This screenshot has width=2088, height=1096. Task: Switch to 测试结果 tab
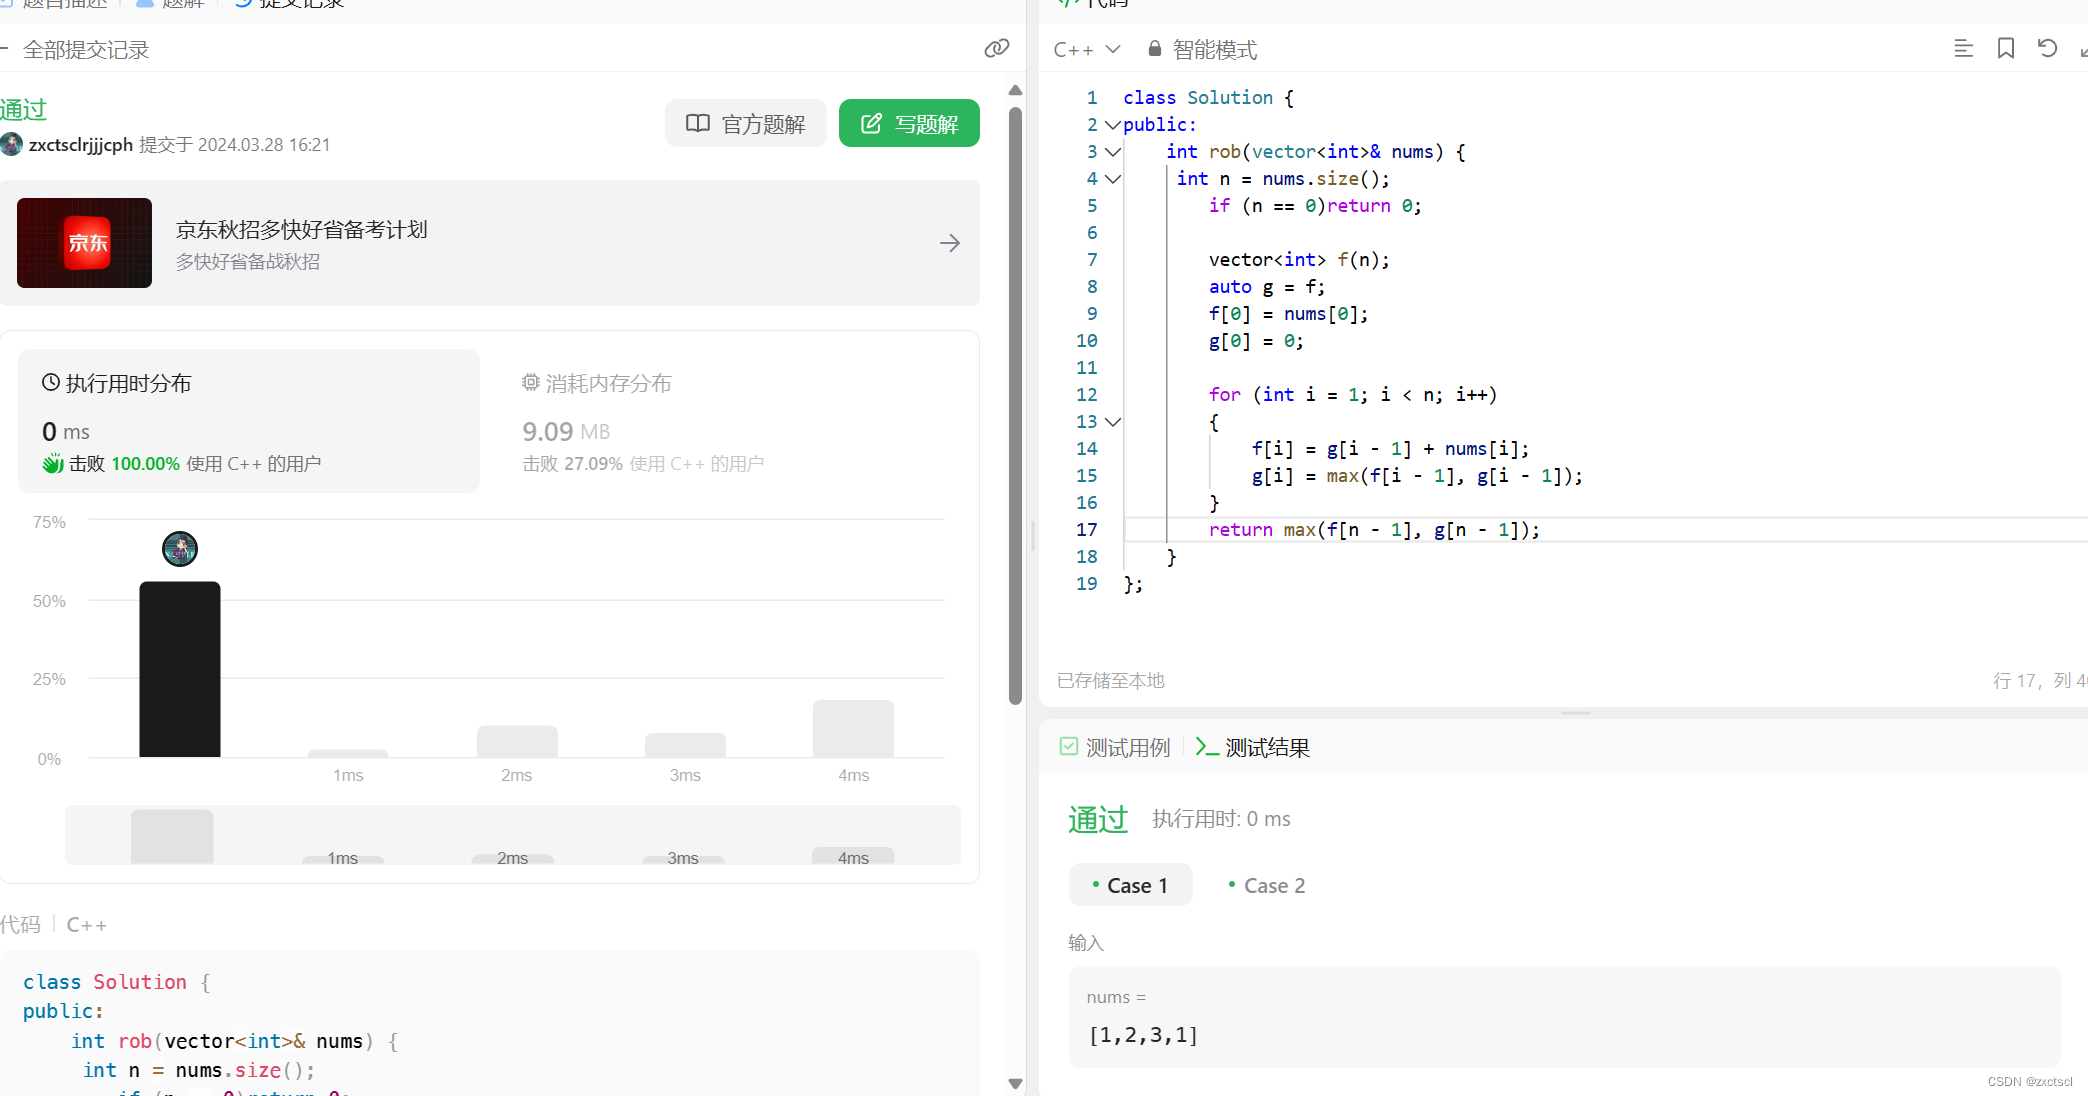pos(1253,747)
